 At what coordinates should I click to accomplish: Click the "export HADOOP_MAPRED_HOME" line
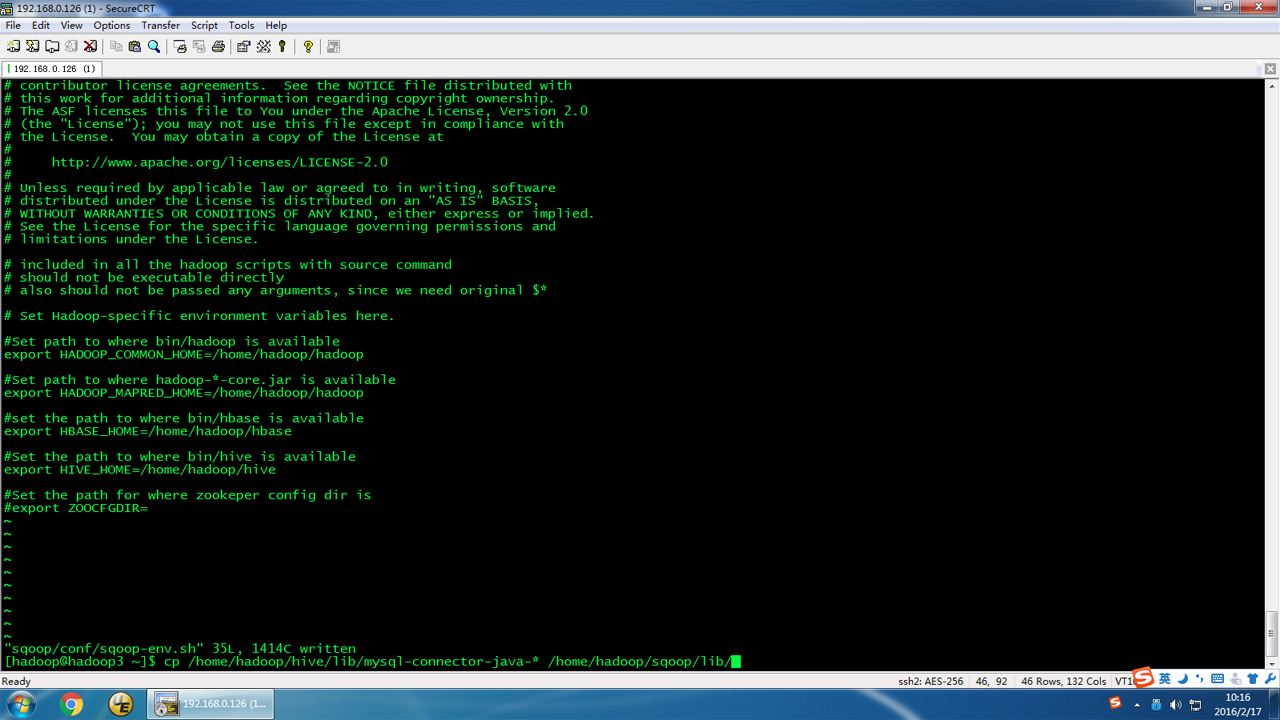[x=183, y=393]
